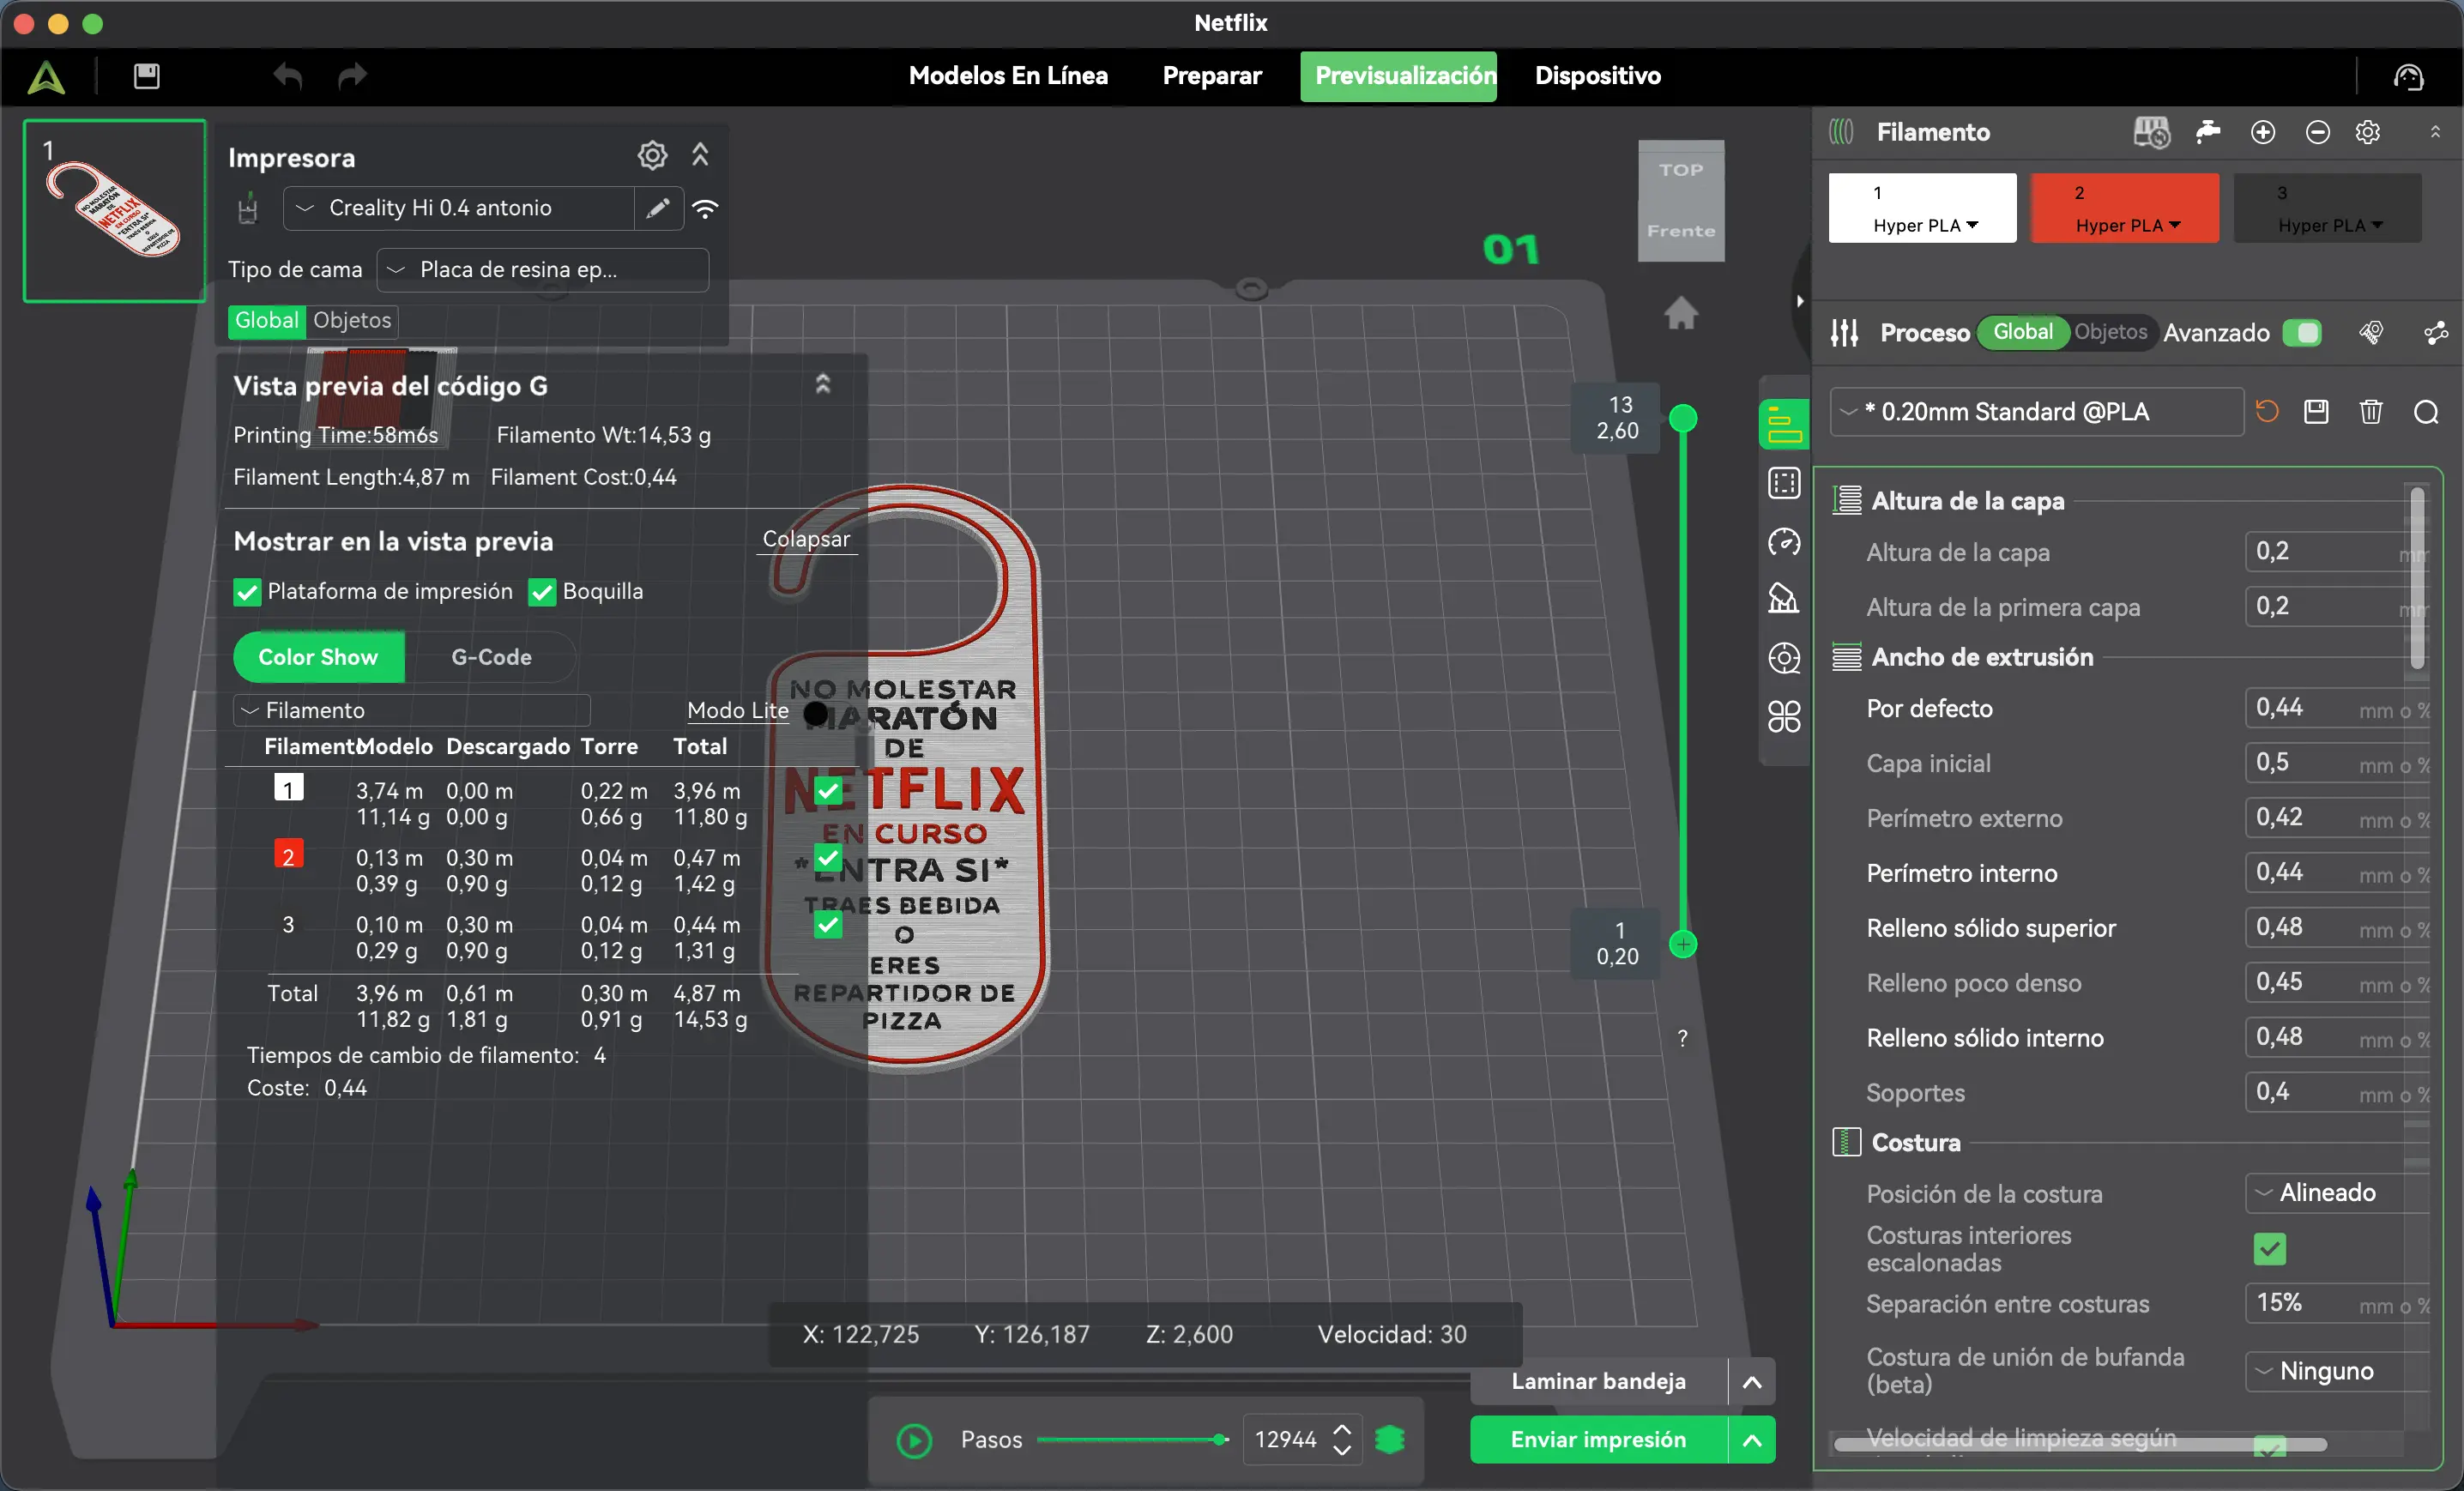This screenshot has width=2464, height=1491.
Task: Click the speed gauge sidebar icon
Action: pos(1784,542)
